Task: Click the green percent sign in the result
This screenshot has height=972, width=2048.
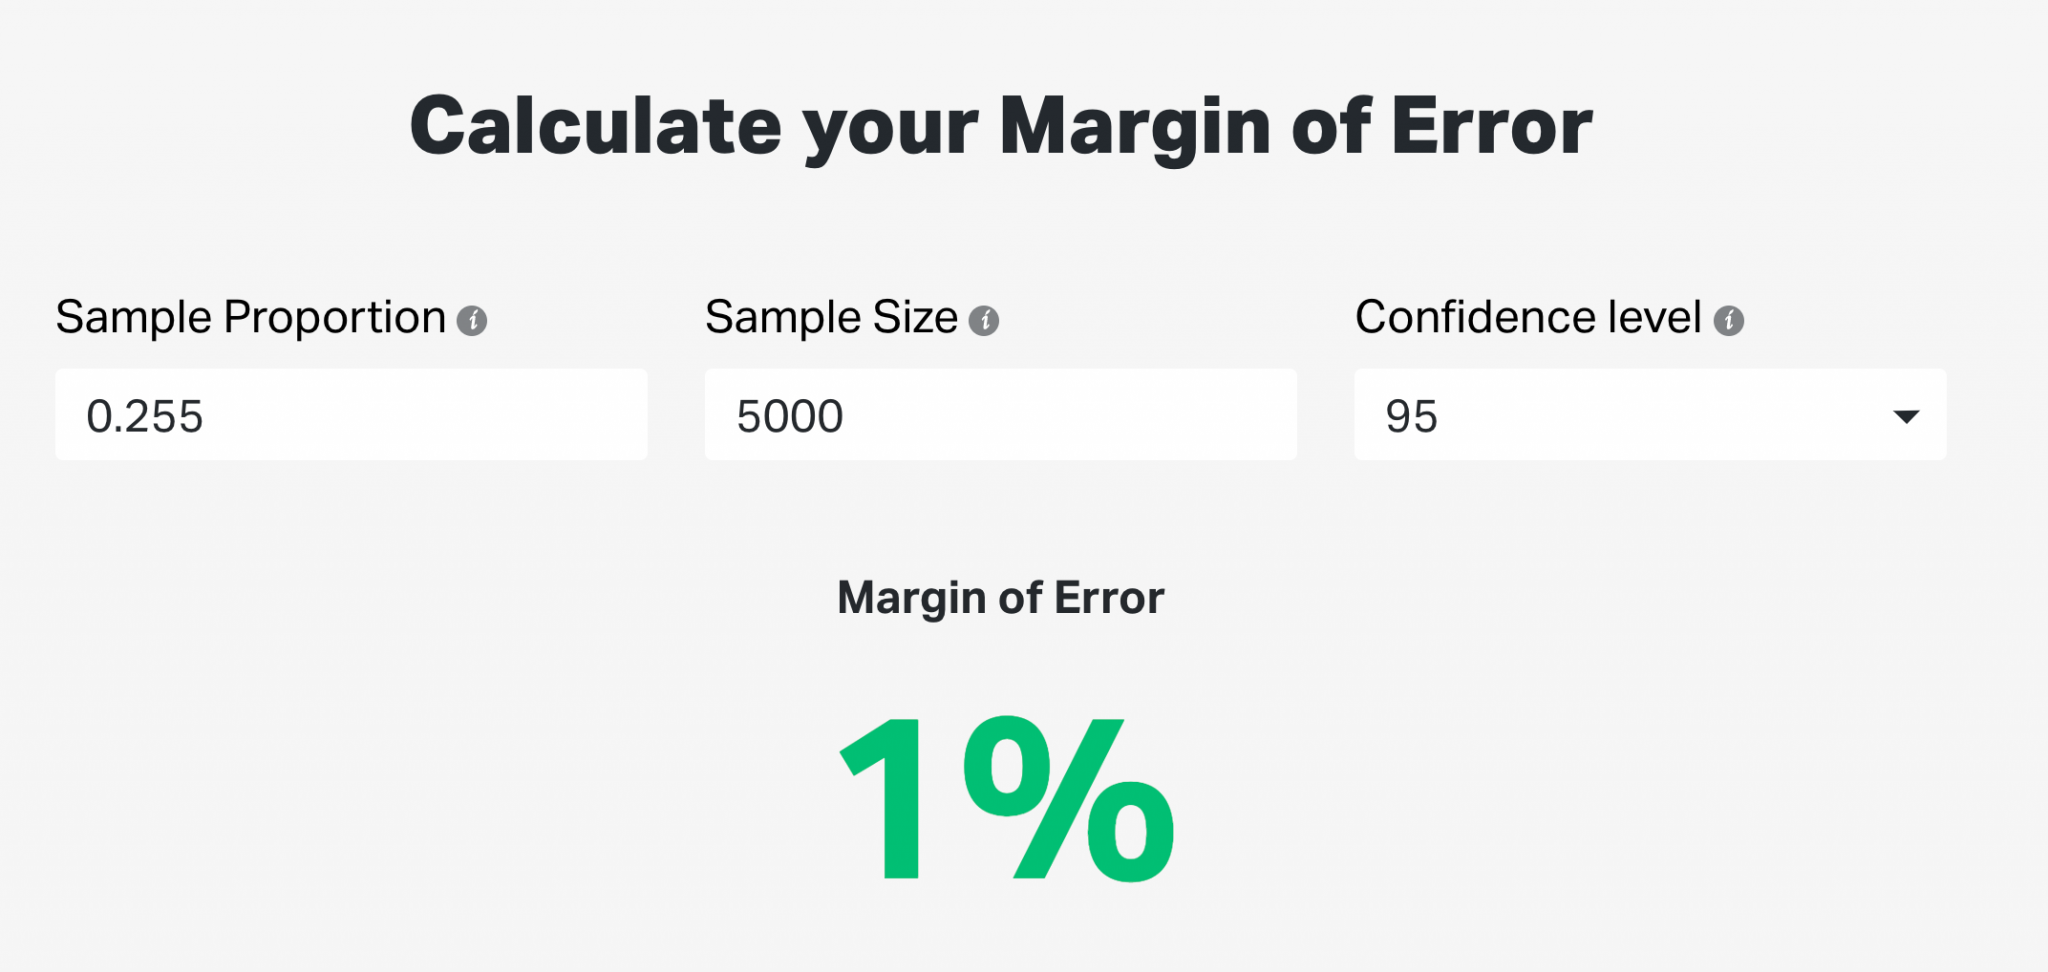Action: tap(1069, 799)
